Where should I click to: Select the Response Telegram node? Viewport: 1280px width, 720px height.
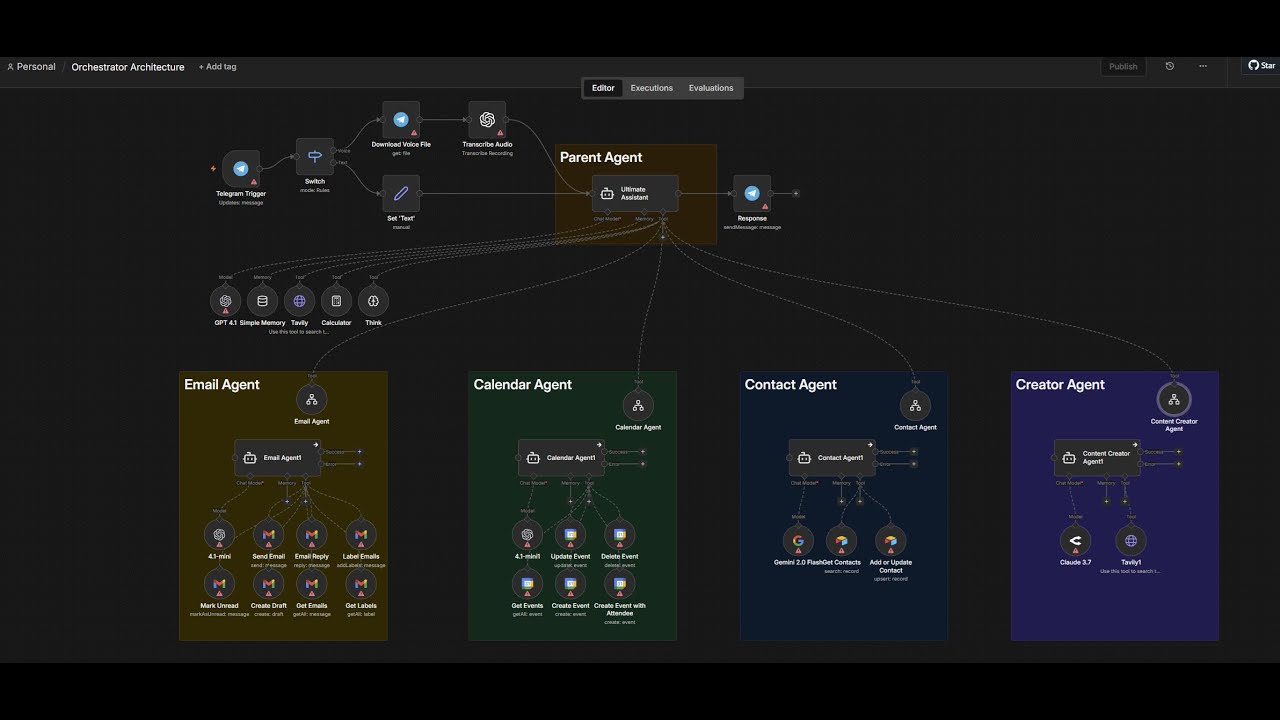(752, 194)
